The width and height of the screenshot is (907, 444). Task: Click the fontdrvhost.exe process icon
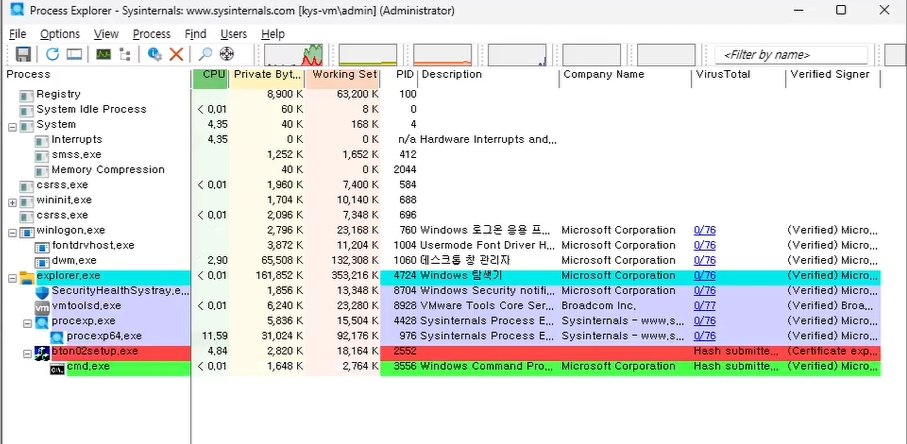click(42, 247)
